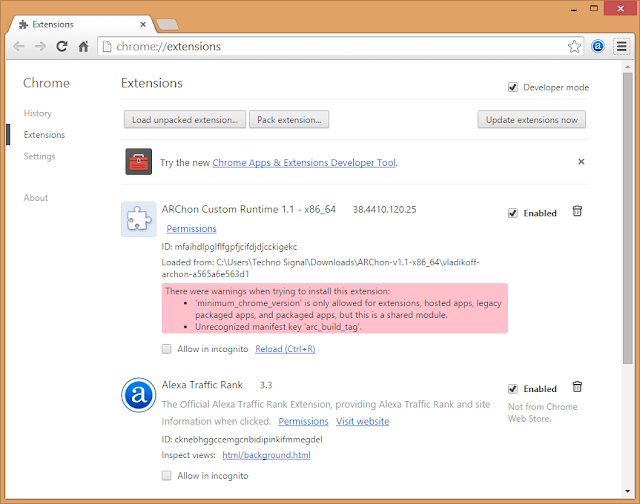Click the Reload (Ctrl+R) link

285,349
